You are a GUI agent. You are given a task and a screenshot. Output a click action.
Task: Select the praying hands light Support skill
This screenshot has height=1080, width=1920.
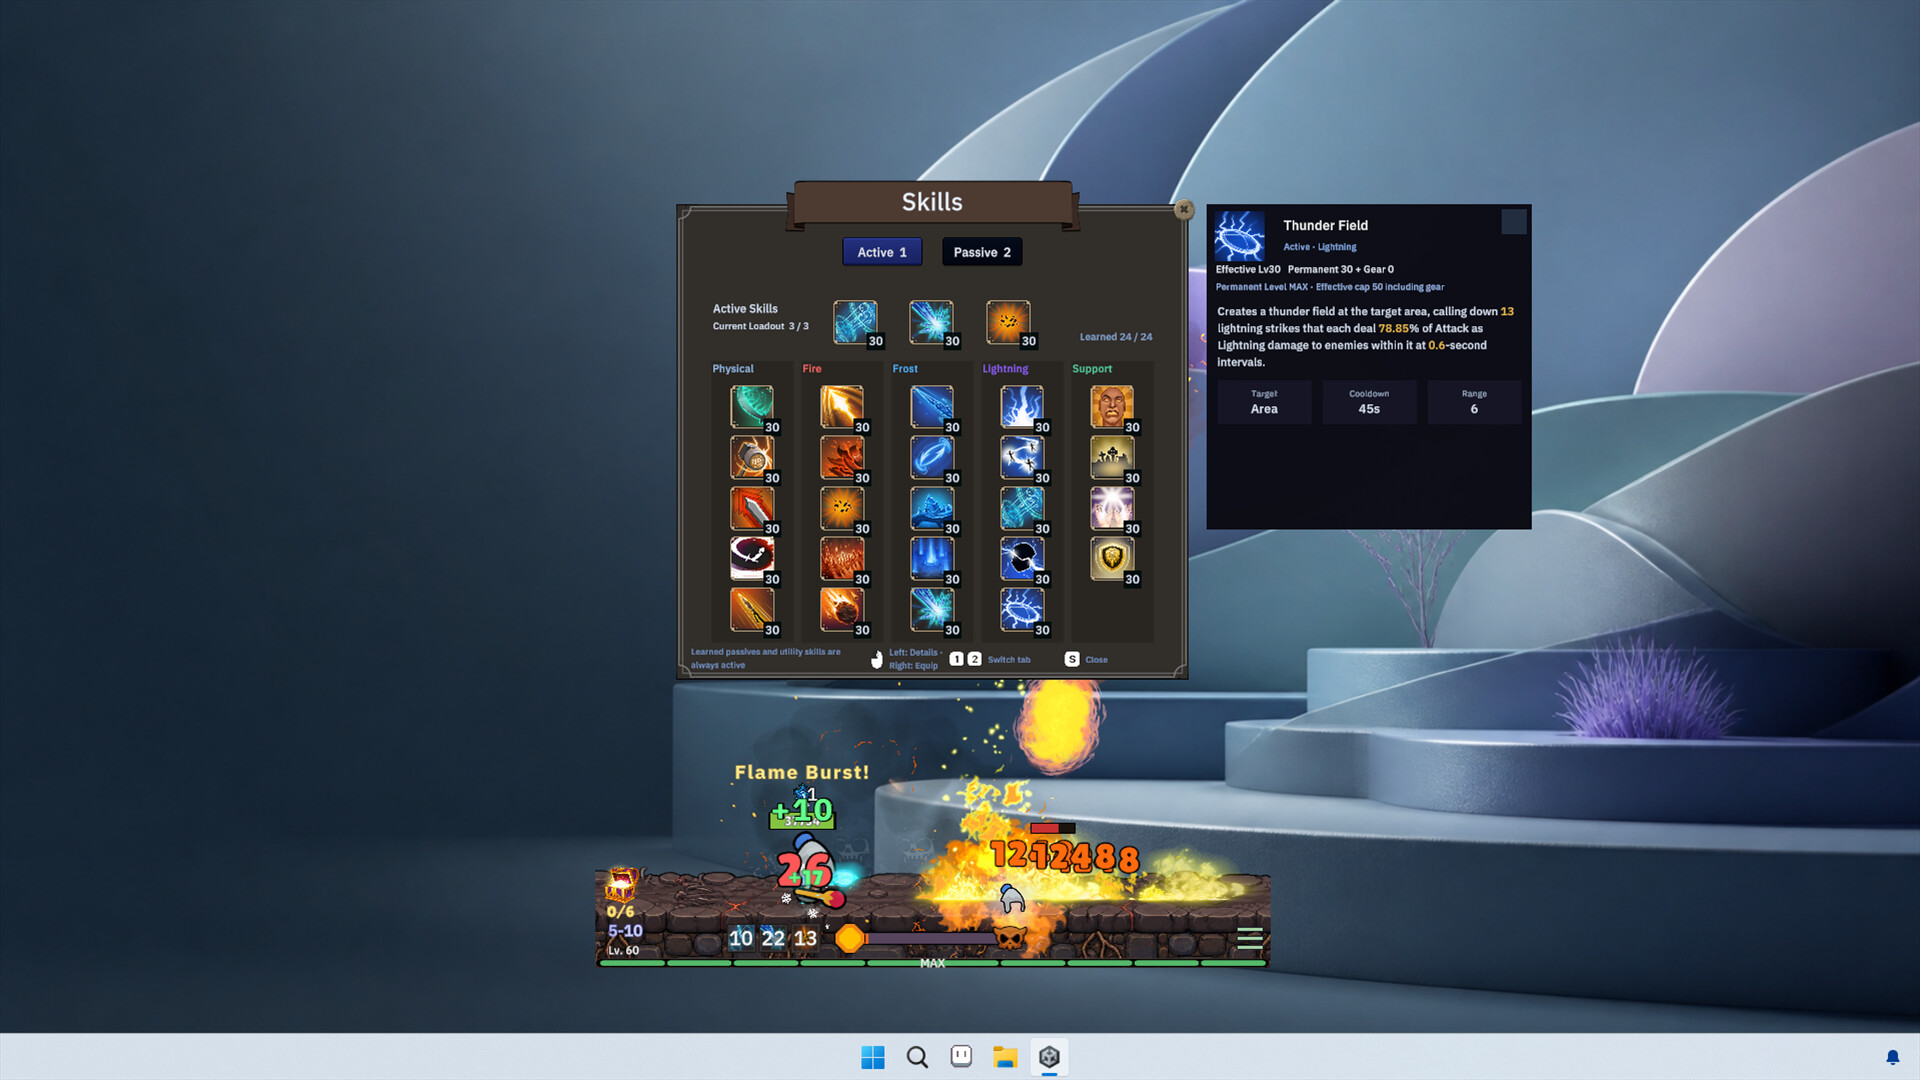click(1111, 508)
